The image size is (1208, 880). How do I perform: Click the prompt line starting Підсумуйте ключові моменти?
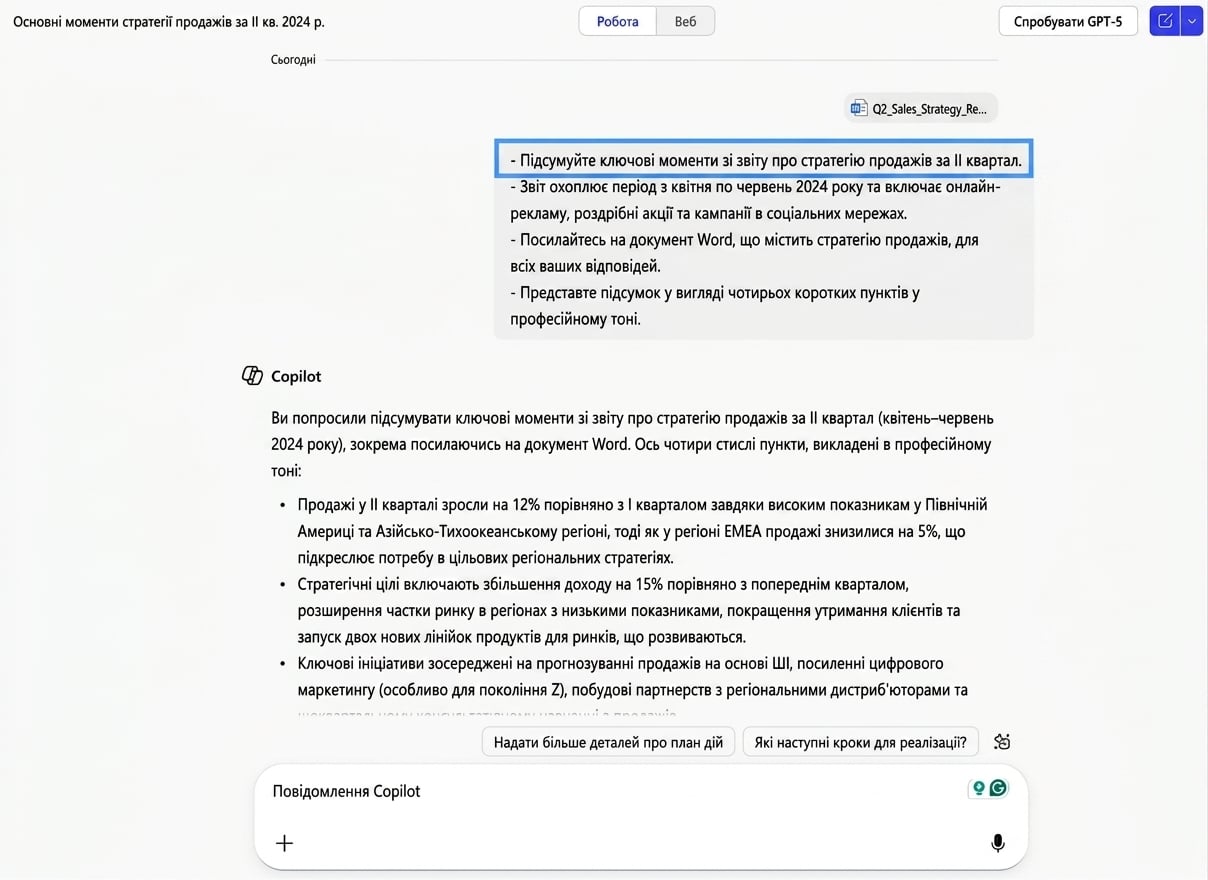tap(764, 160)
